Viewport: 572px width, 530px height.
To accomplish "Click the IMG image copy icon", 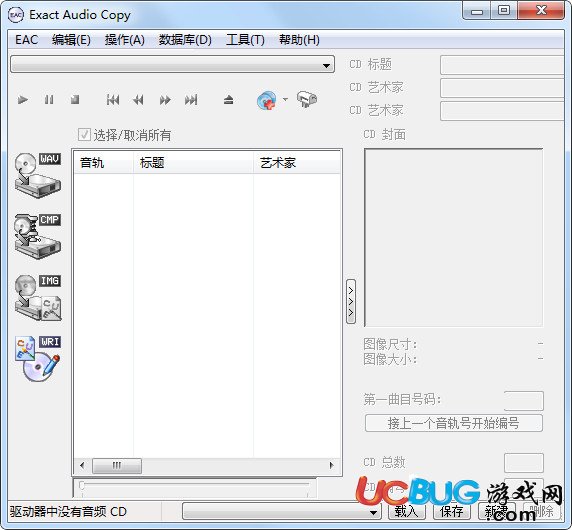I will click(38, 298).
